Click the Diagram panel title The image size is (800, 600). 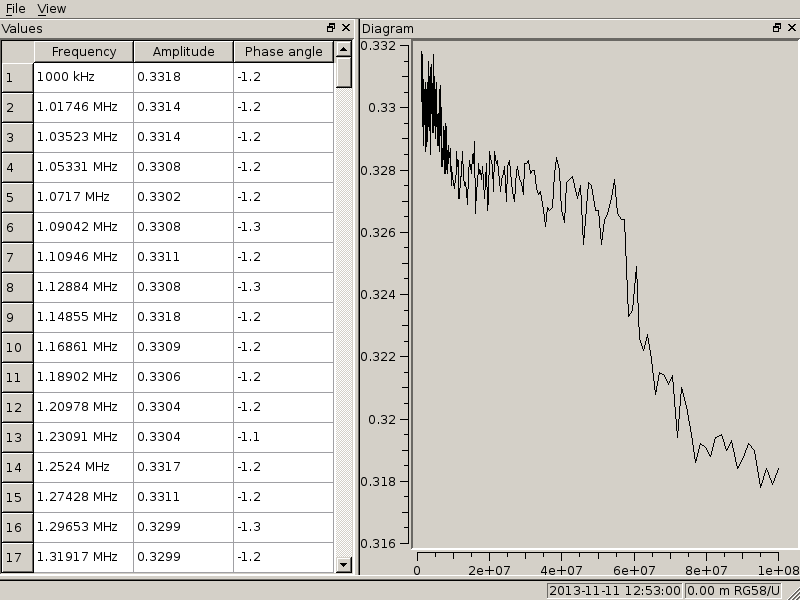387,29
